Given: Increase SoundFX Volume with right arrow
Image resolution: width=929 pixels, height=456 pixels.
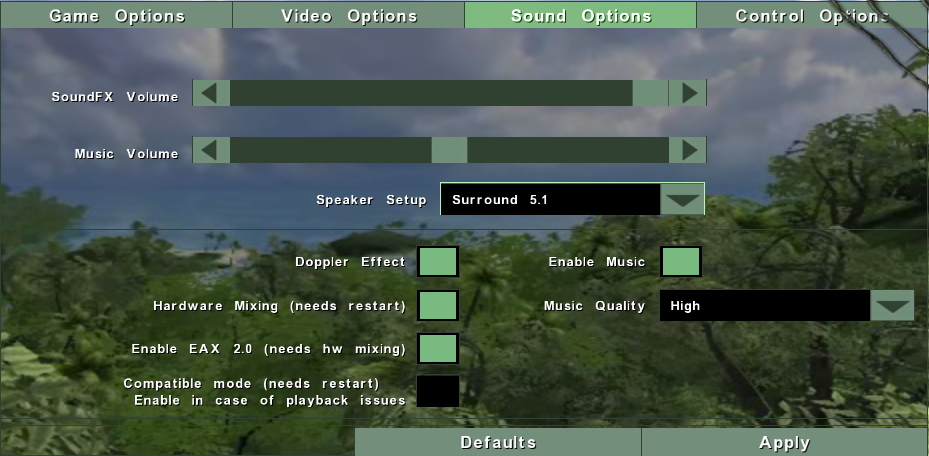Looking at the screenshot, I should point(687,93).
